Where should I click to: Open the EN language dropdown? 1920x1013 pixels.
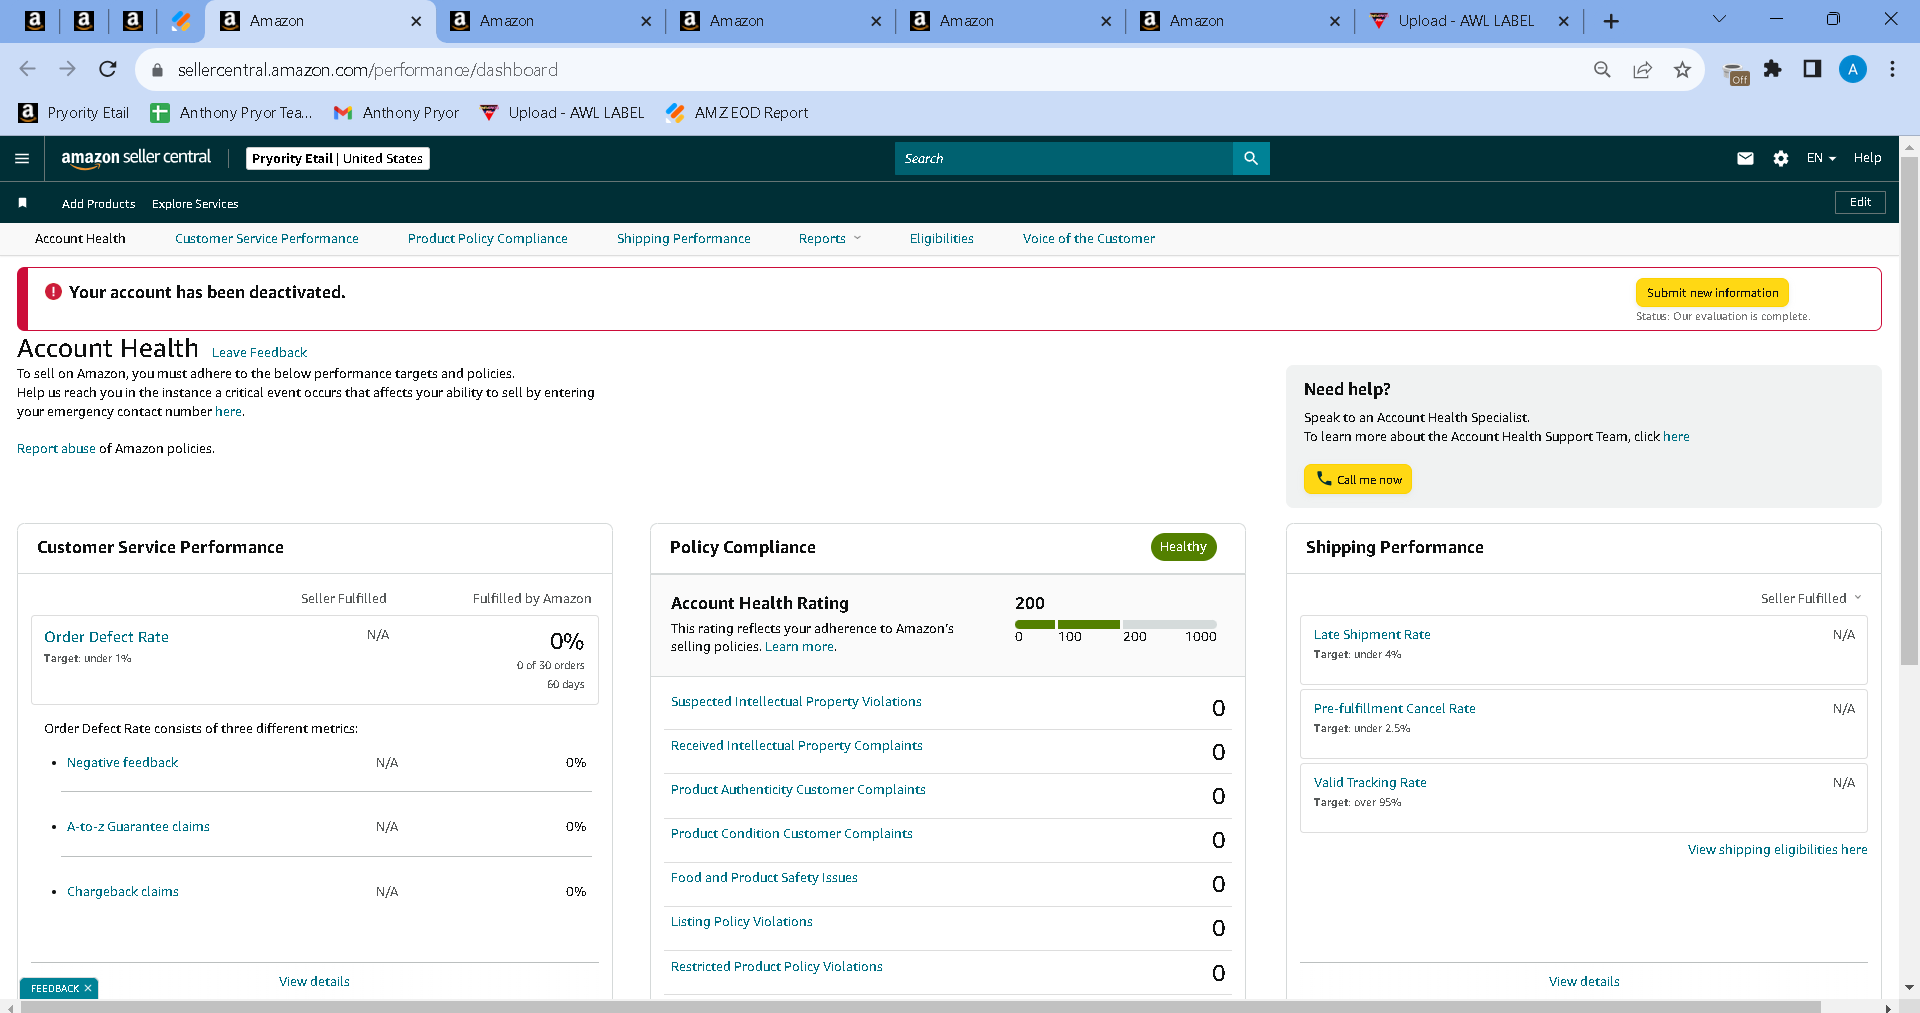[x=1821, y=158]
